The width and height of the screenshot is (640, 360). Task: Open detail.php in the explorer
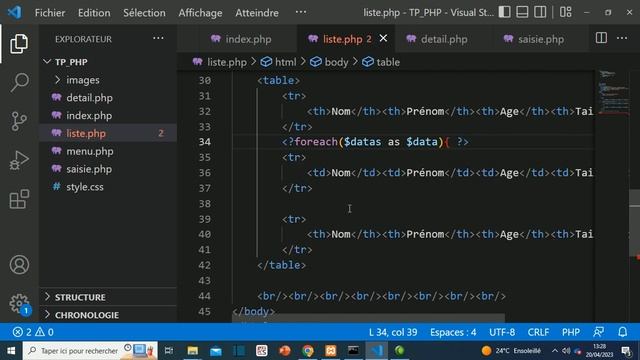click(108, 98)
